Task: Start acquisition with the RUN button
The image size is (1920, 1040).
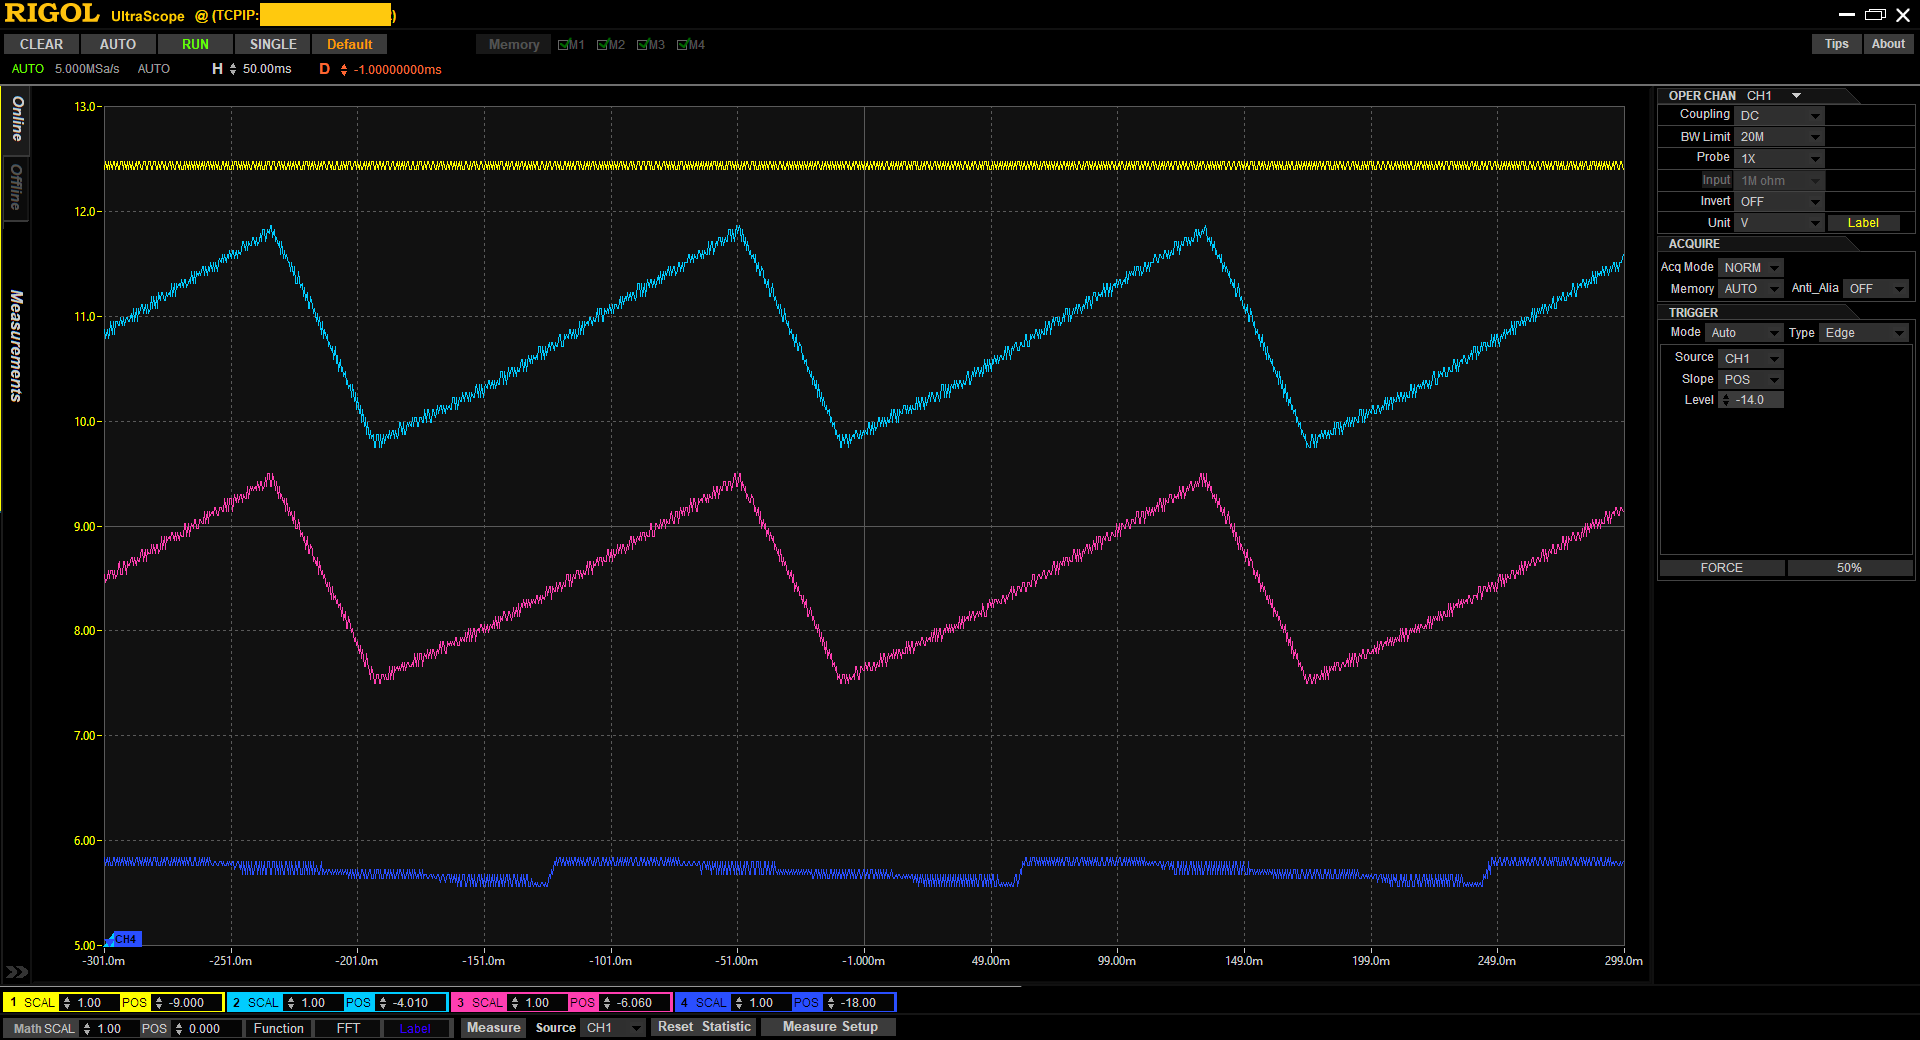Action: point(196,45)
